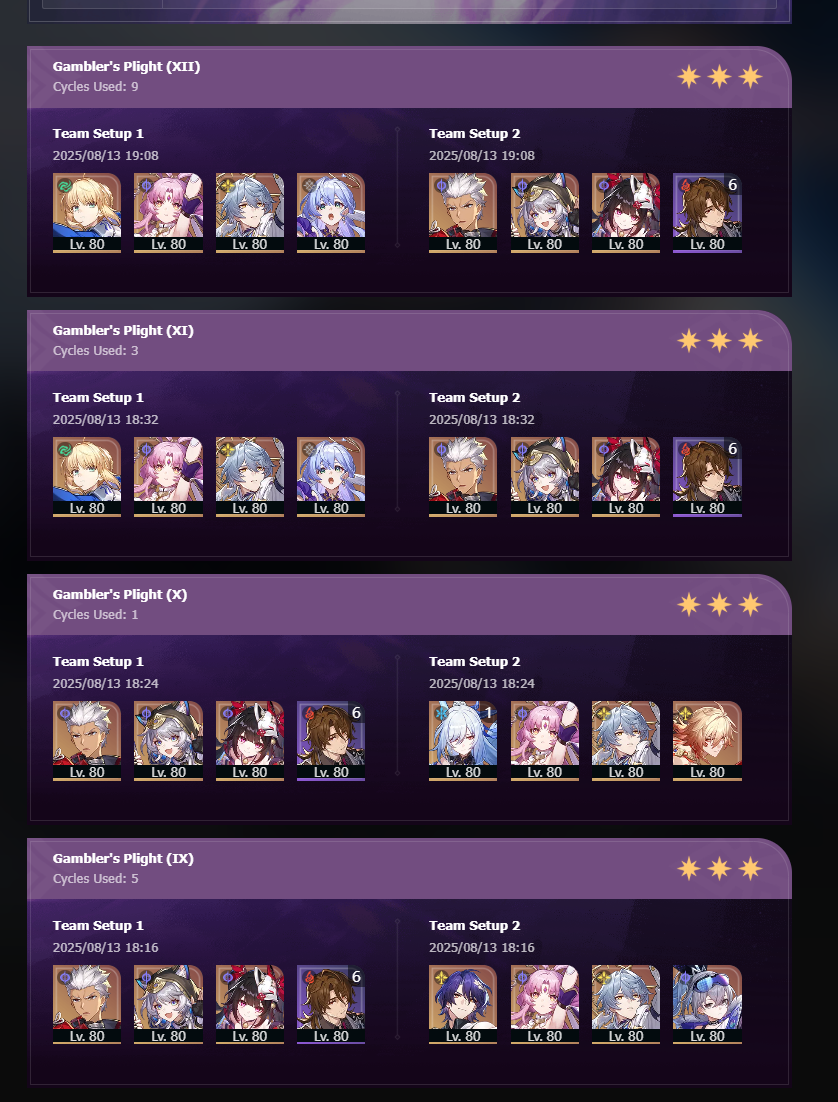
Task: Click the Gambler's Plight (XII) header
Action: [x=409, y=77]
